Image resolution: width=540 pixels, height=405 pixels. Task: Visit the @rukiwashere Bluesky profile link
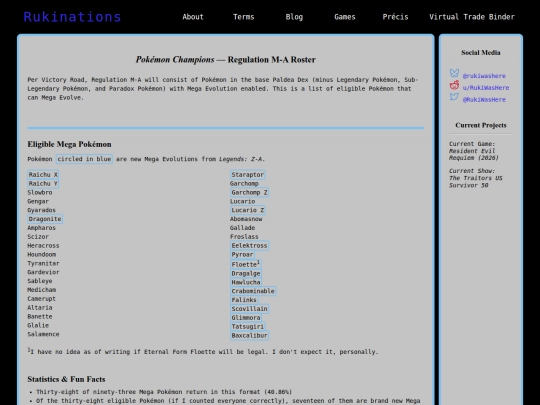point(484,76)
